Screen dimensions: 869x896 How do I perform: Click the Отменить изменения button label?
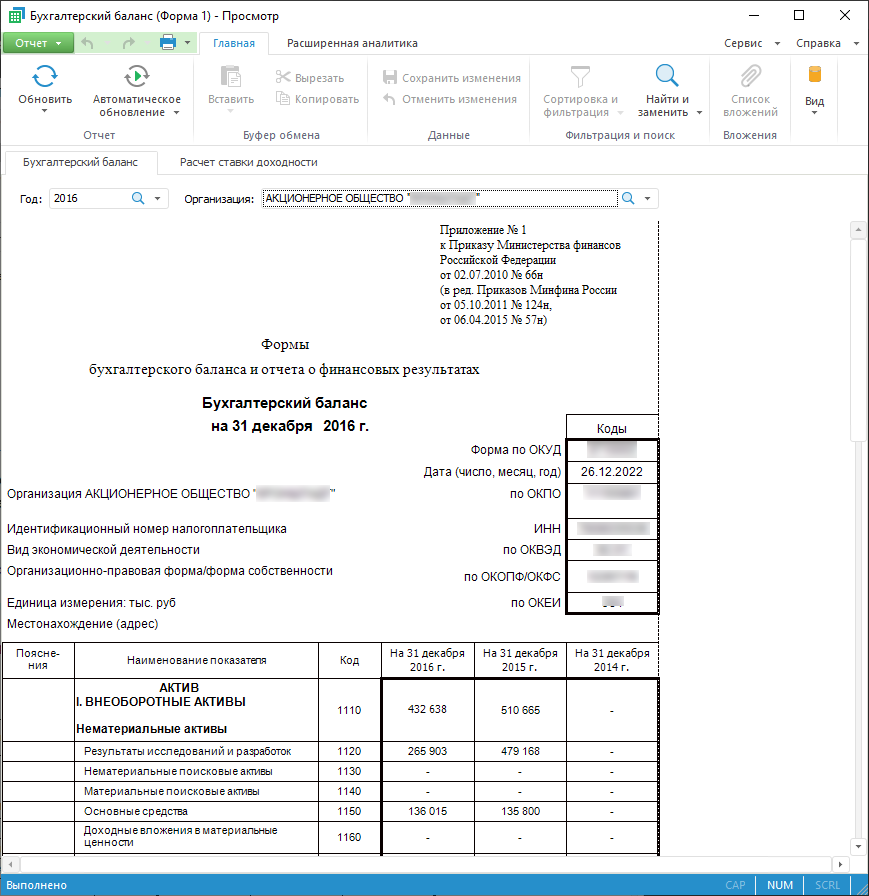coord(459,99)
